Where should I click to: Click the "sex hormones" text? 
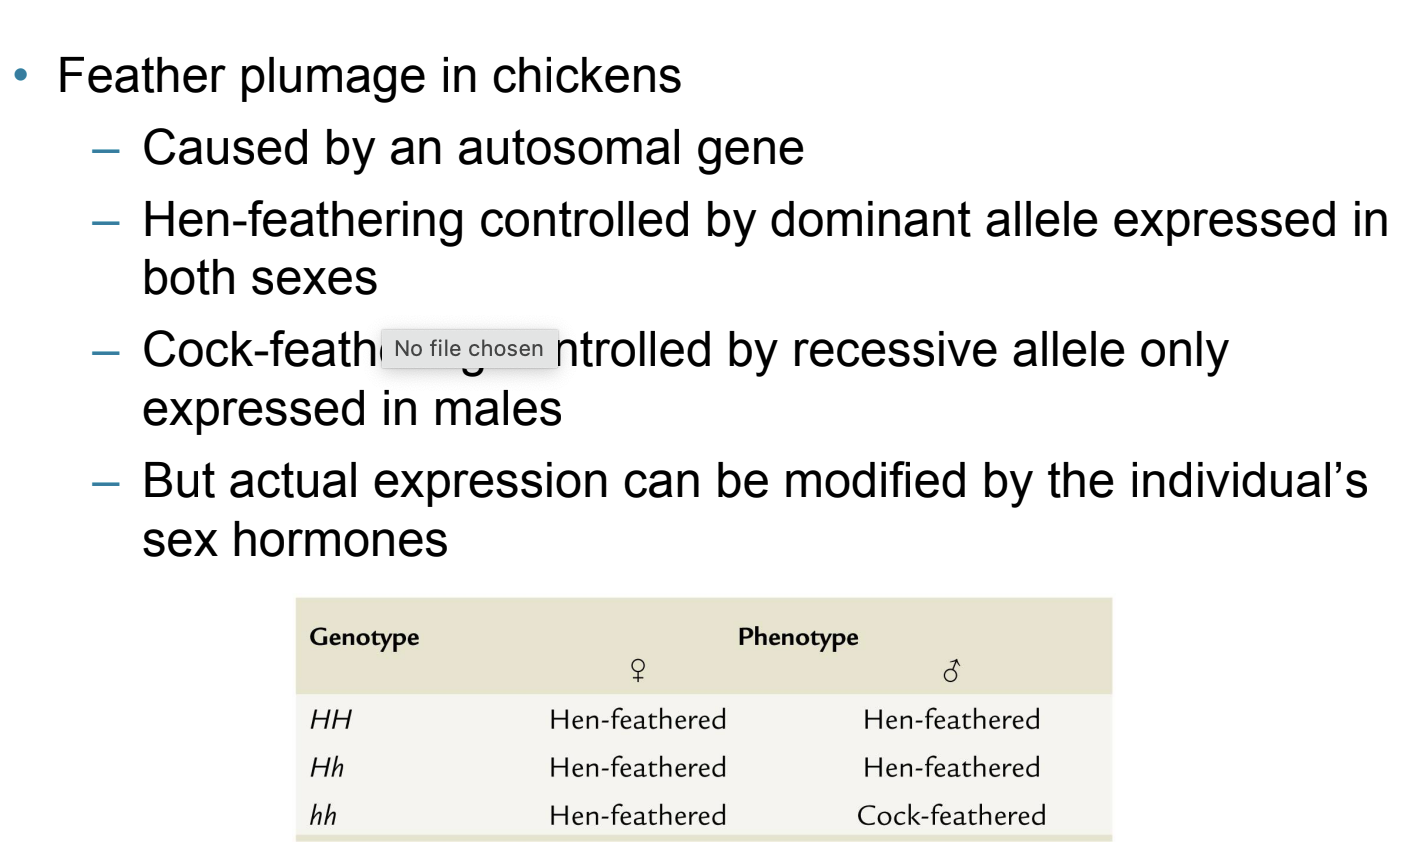click(x=295, y=540)
